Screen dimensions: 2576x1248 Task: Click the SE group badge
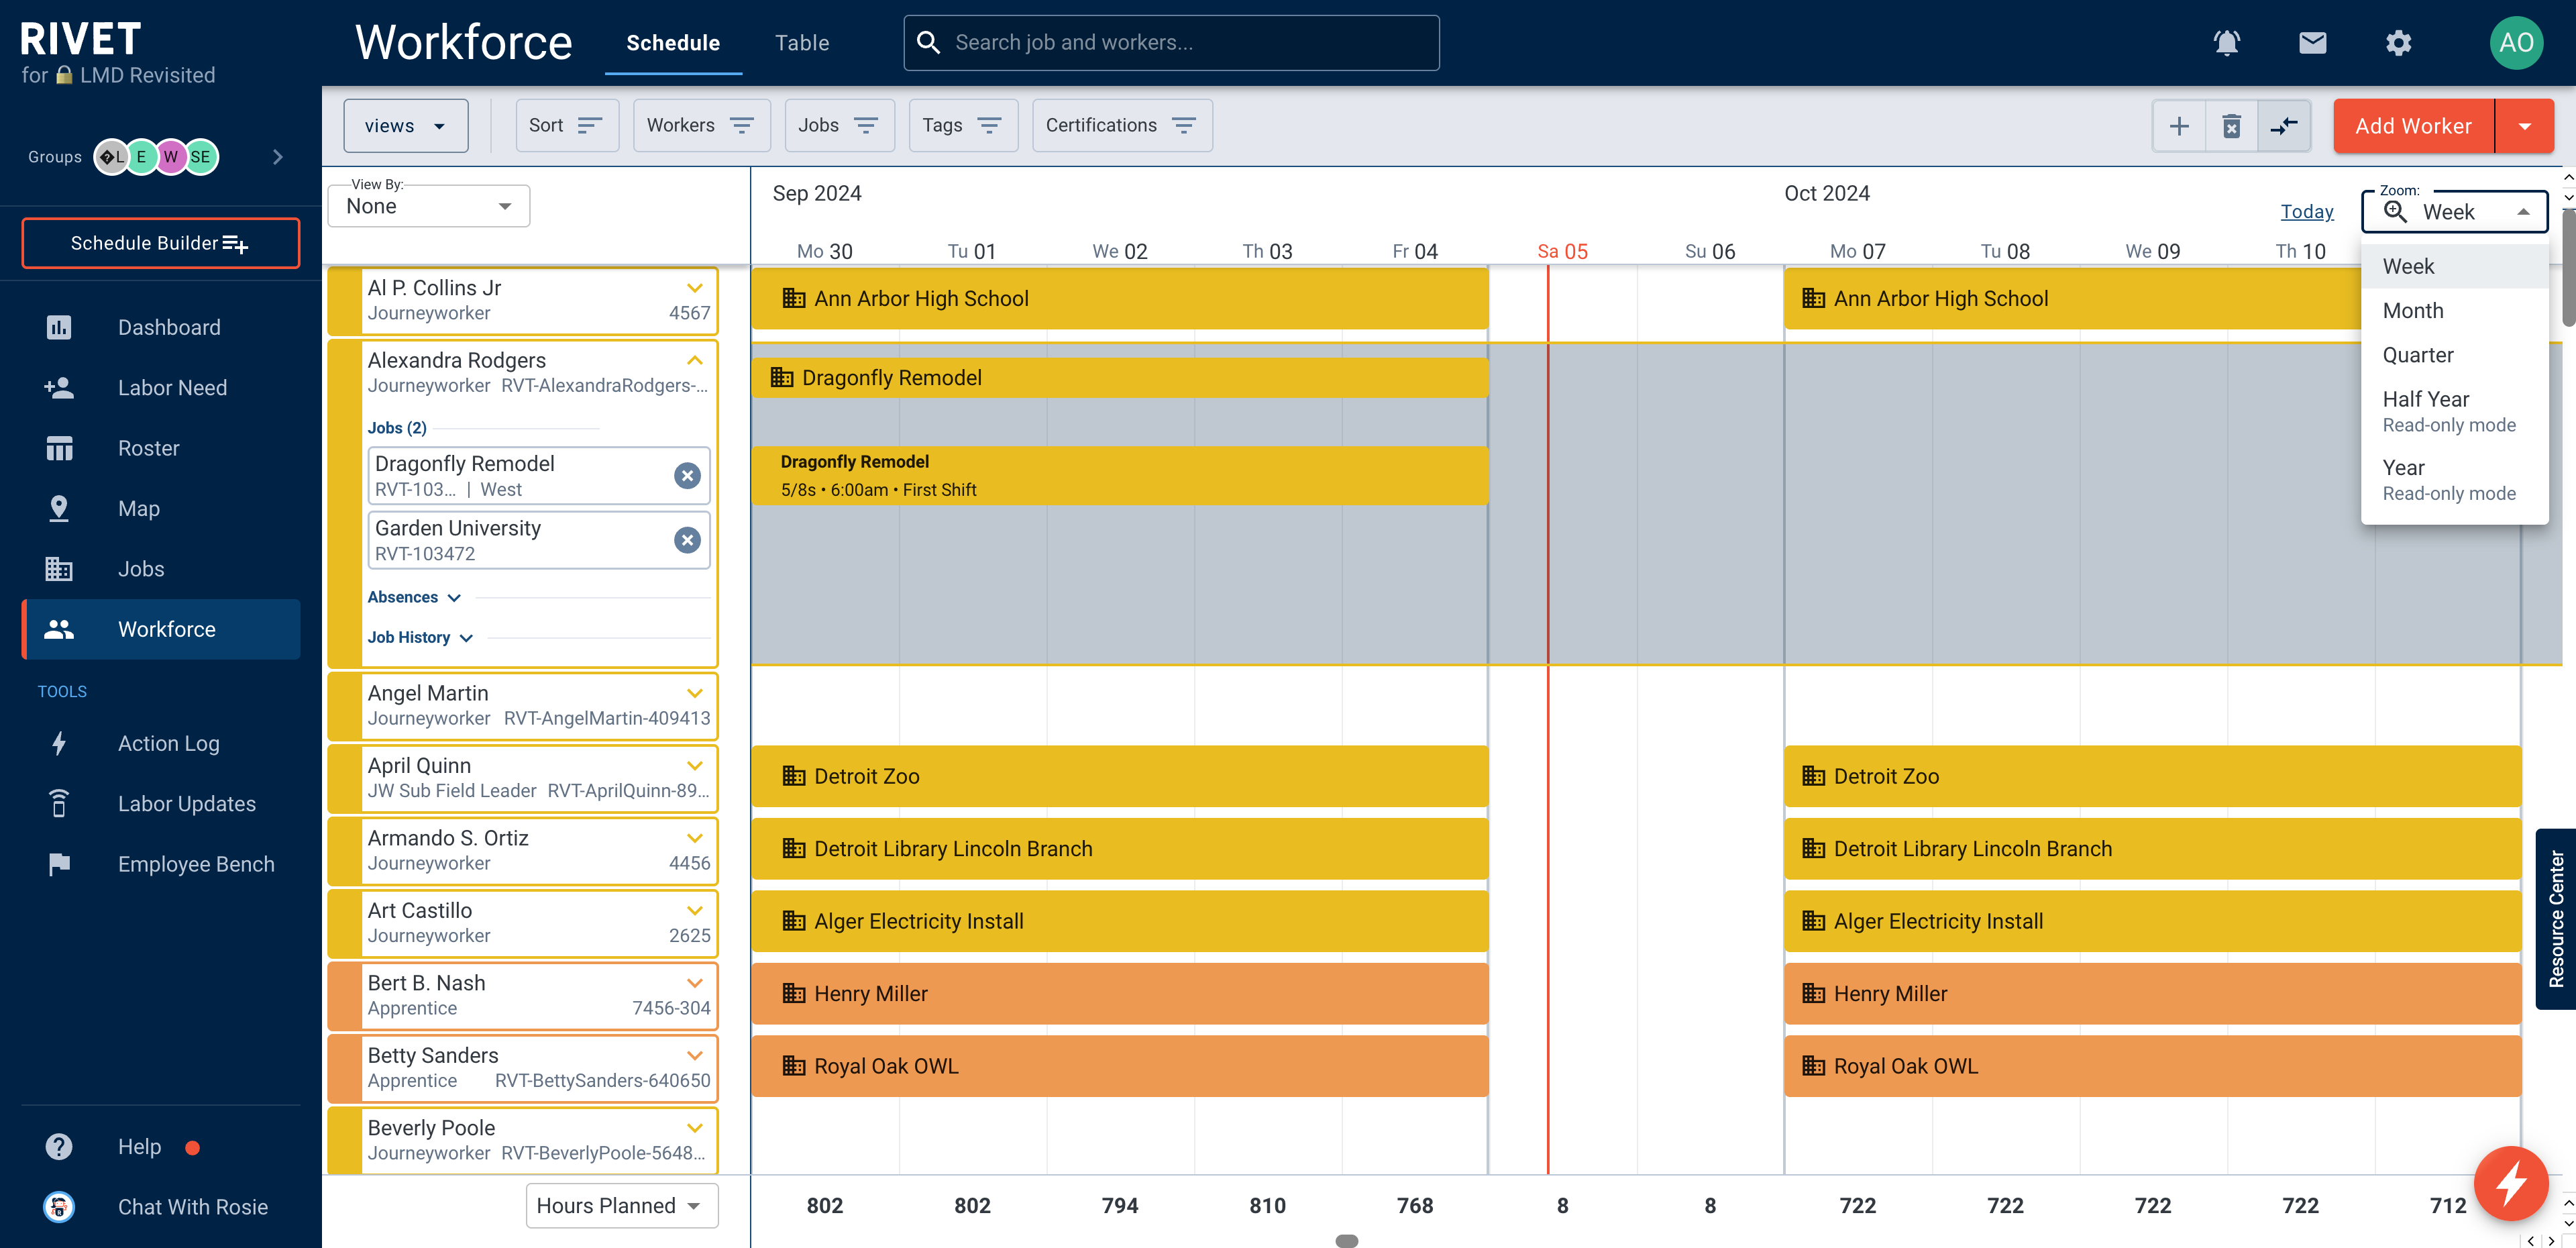(x=201, y=157)
